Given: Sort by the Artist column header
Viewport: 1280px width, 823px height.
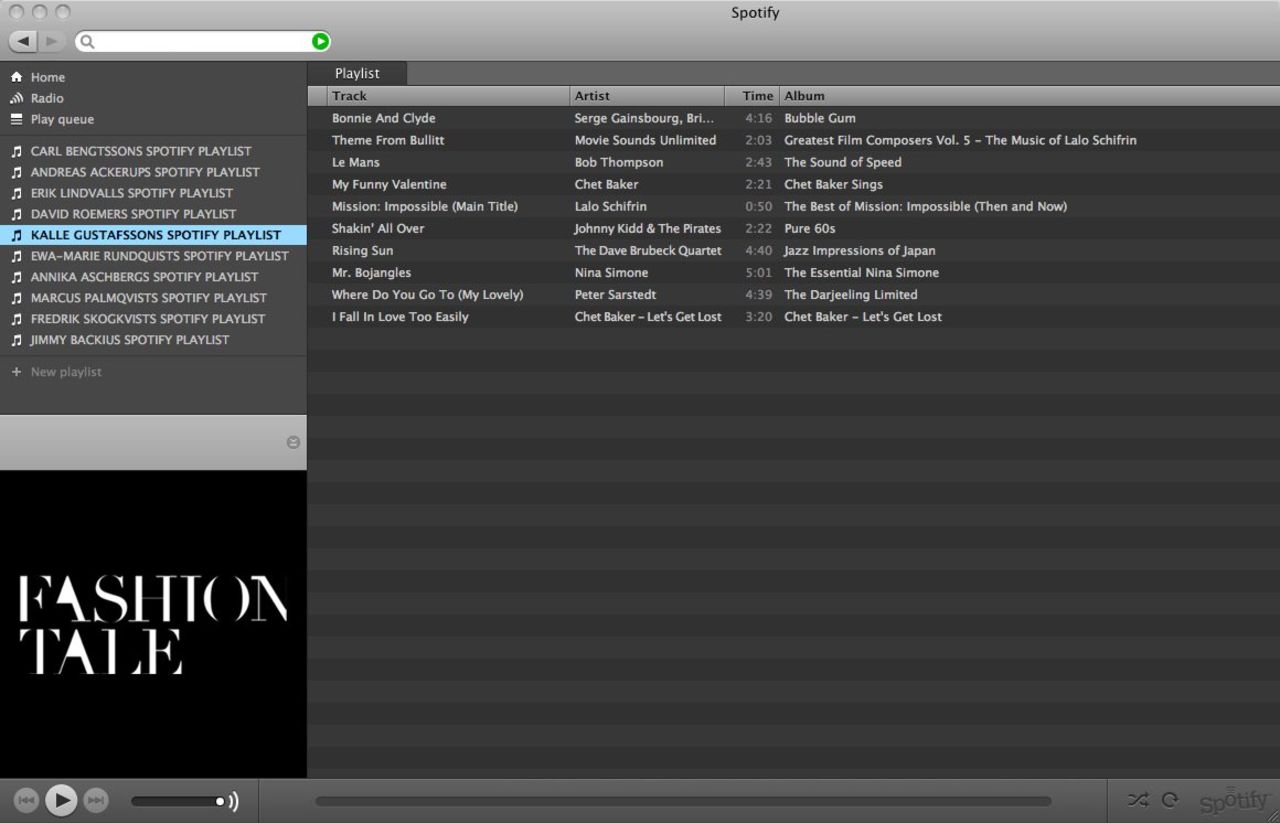Looking at the screenshot, I should (x=647, y=96).
